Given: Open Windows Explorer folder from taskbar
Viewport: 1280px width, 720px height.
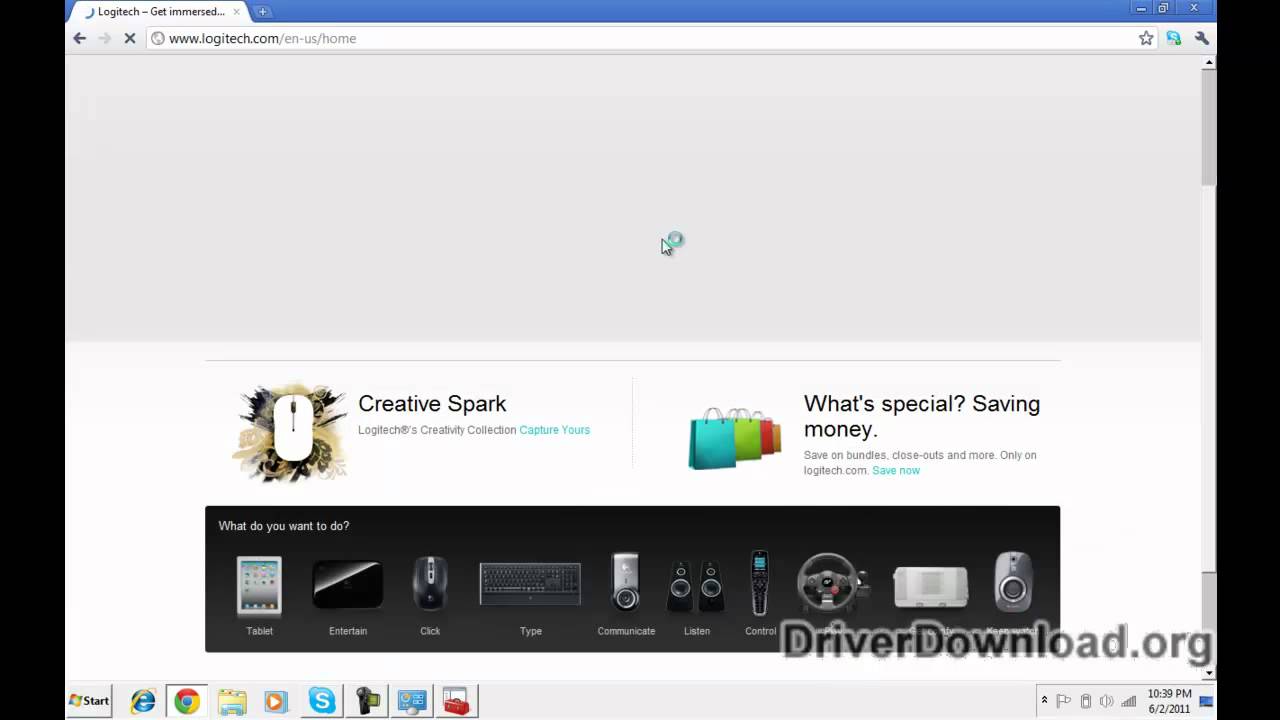Looking at the screenshot, I should click(232, 702).
